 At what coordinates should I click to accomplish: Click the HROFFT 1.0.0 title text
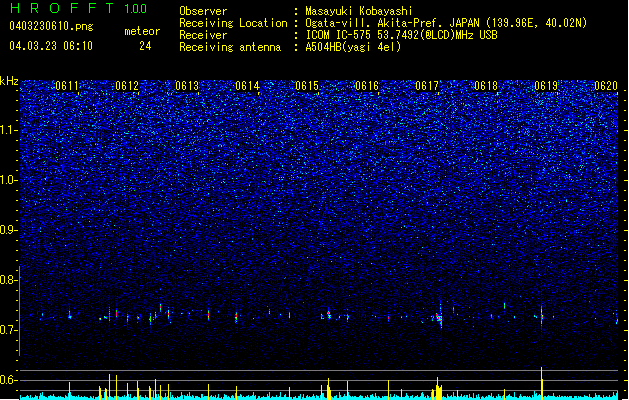click(x=78, y=8)
